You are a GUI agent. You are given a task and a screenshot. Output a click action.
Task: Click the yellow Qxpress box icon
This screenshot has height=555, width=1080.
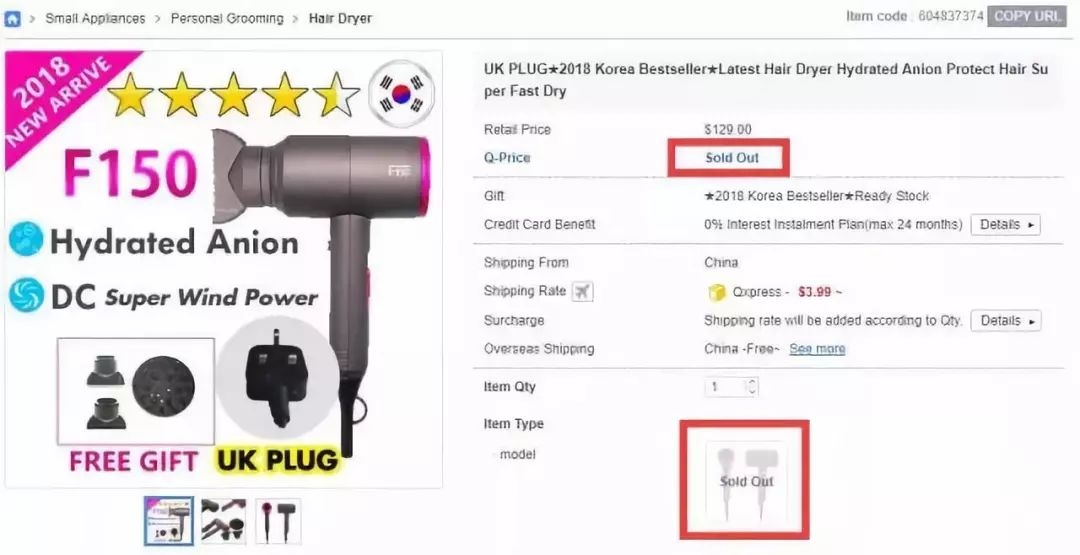716,292
